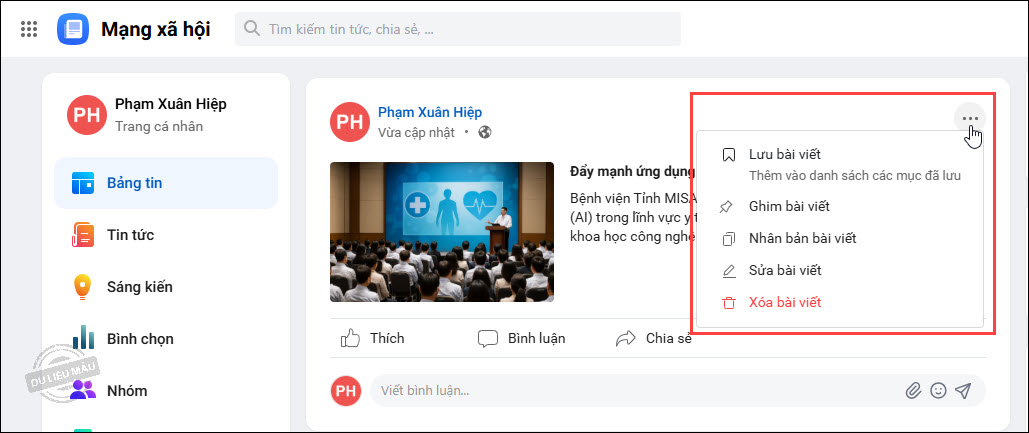Open the emoji picker smiley icon
Screen dimensions: 1029x433
(938, 391)
